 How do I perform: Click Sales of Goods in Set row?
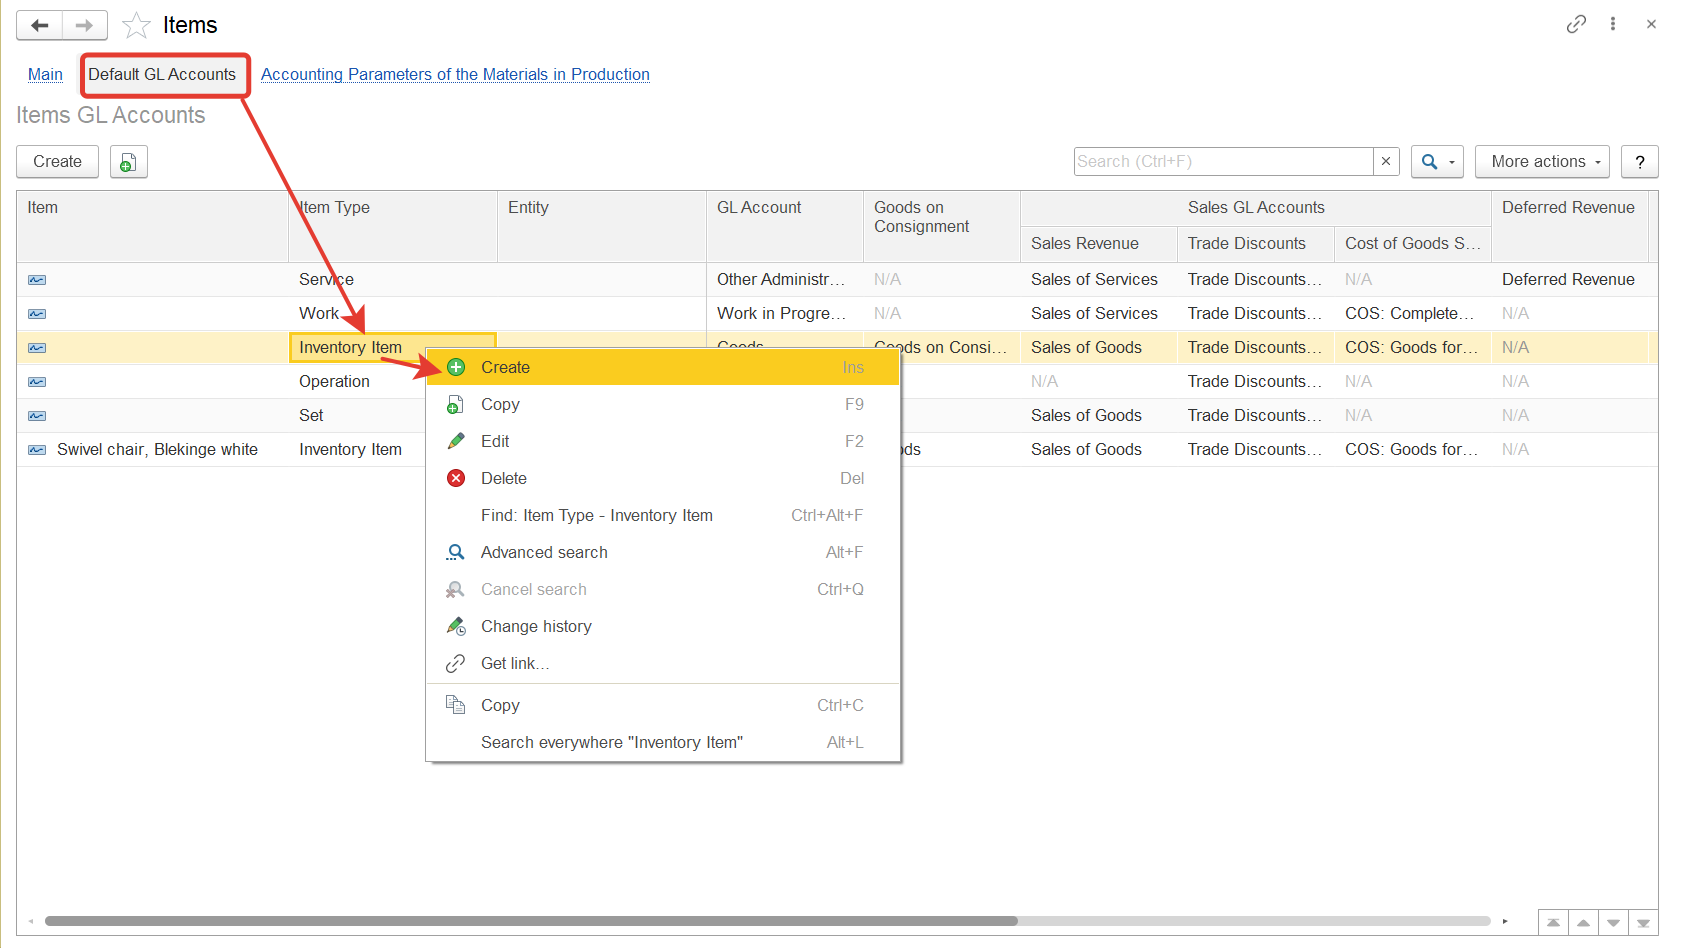coord(1086,416)
